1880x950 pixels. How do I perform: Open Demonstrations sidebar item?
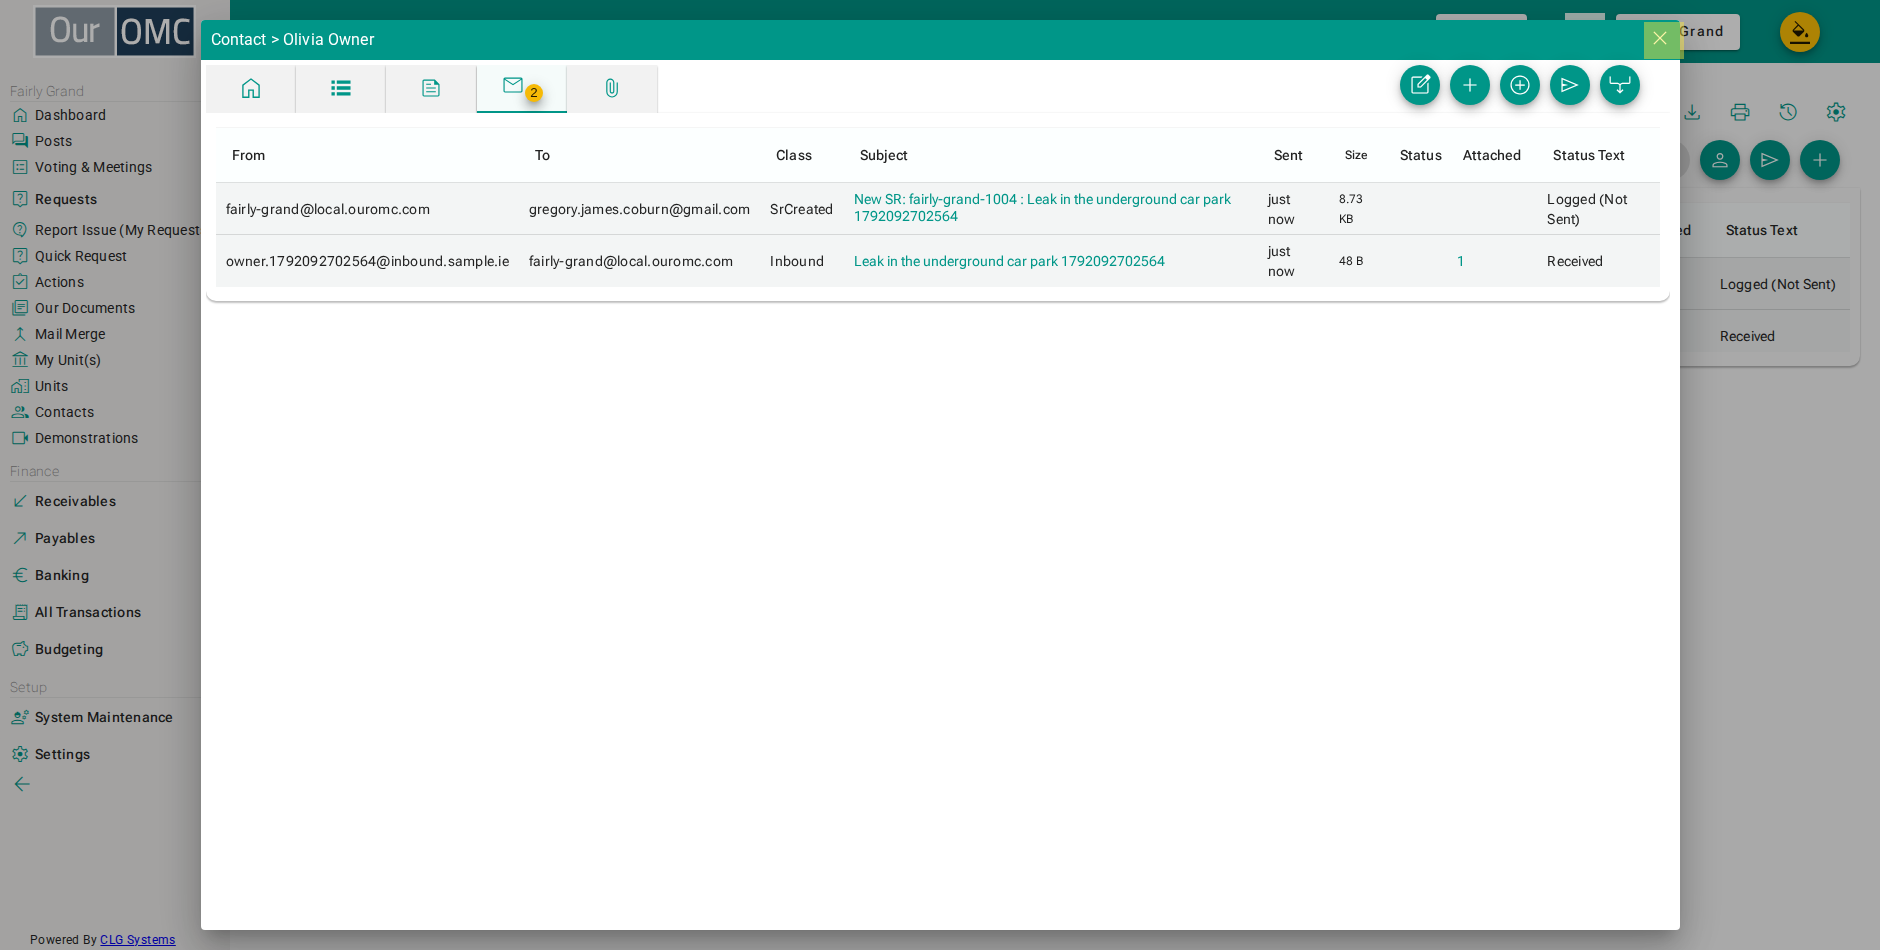pyautogui.click(x=86, y=438)
